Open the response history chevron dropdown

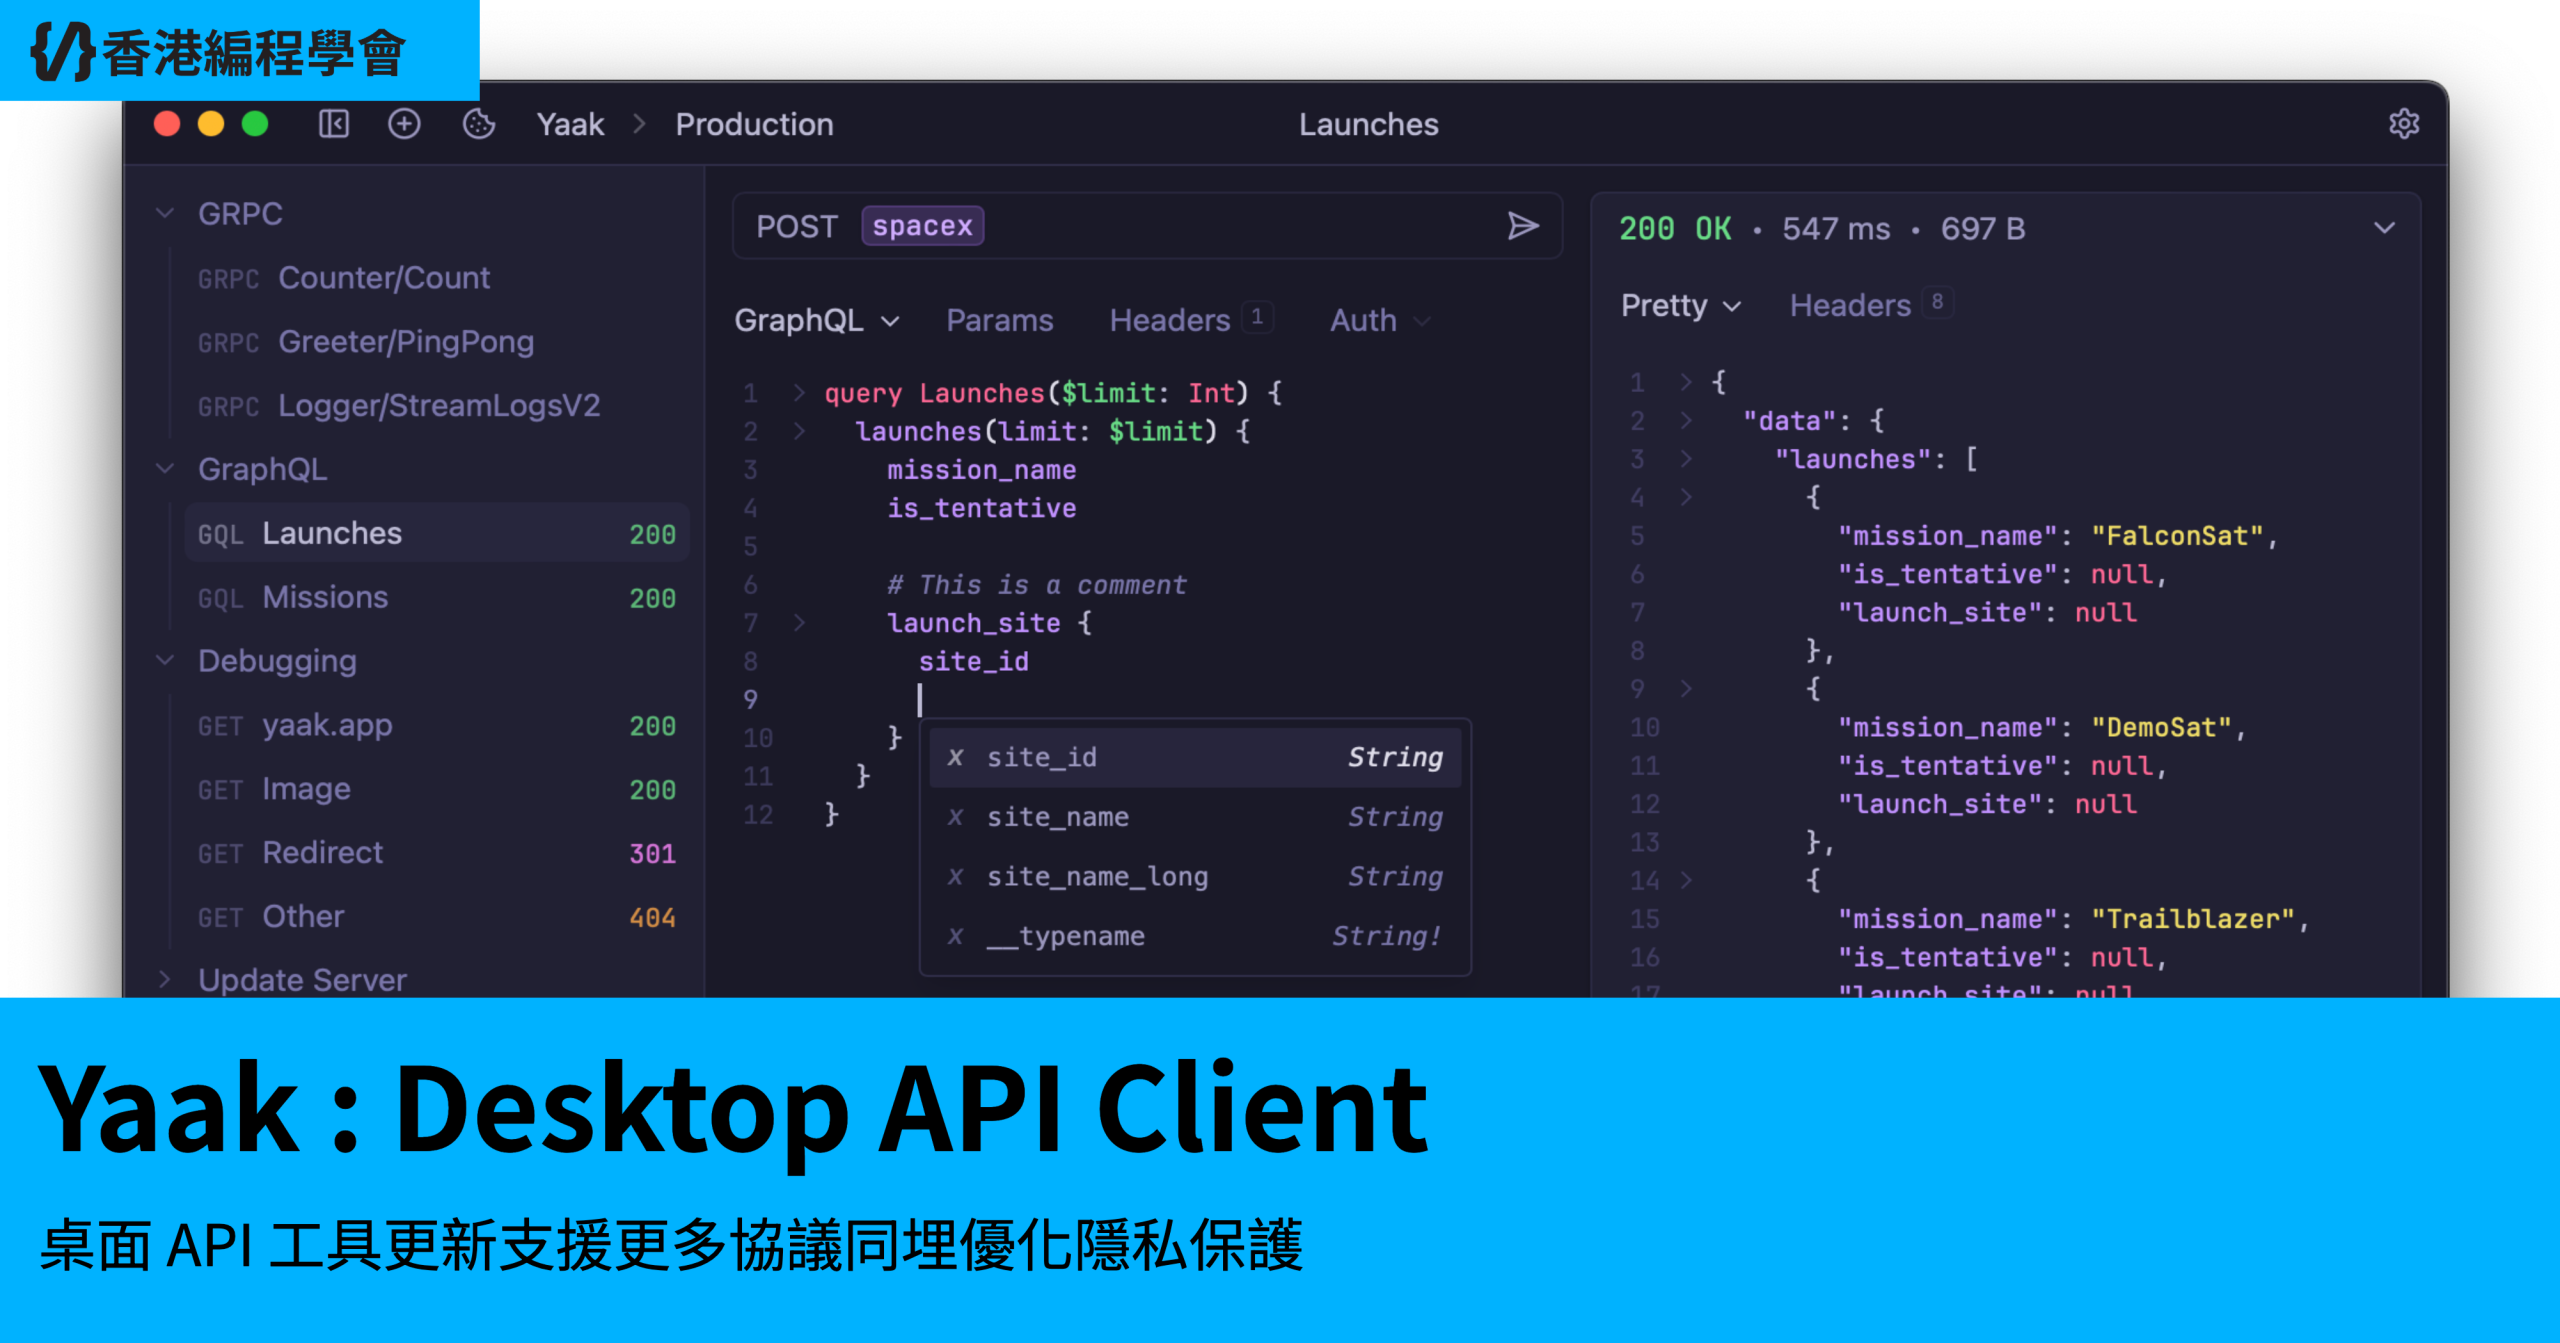click(2384, 228)
